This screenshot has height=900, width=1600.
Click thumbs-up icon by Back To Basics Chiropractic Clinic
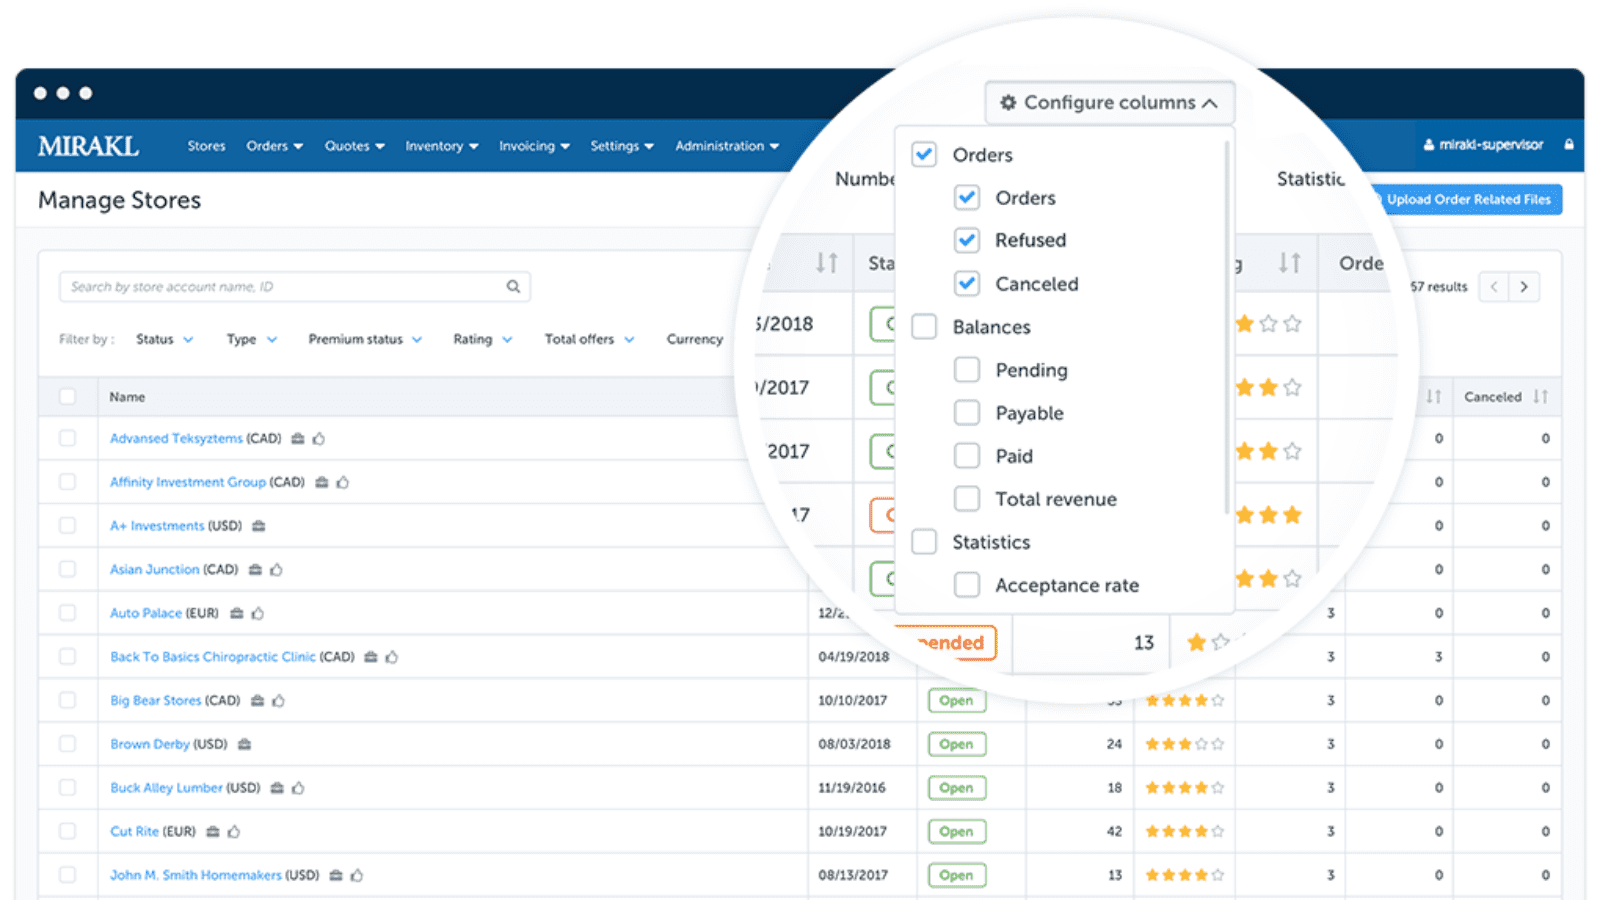pyautogui.click(x=392, y=657)
